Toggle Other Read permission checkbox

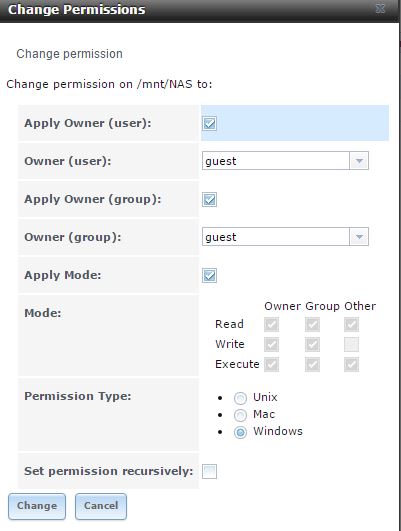[x=352, y=324]
